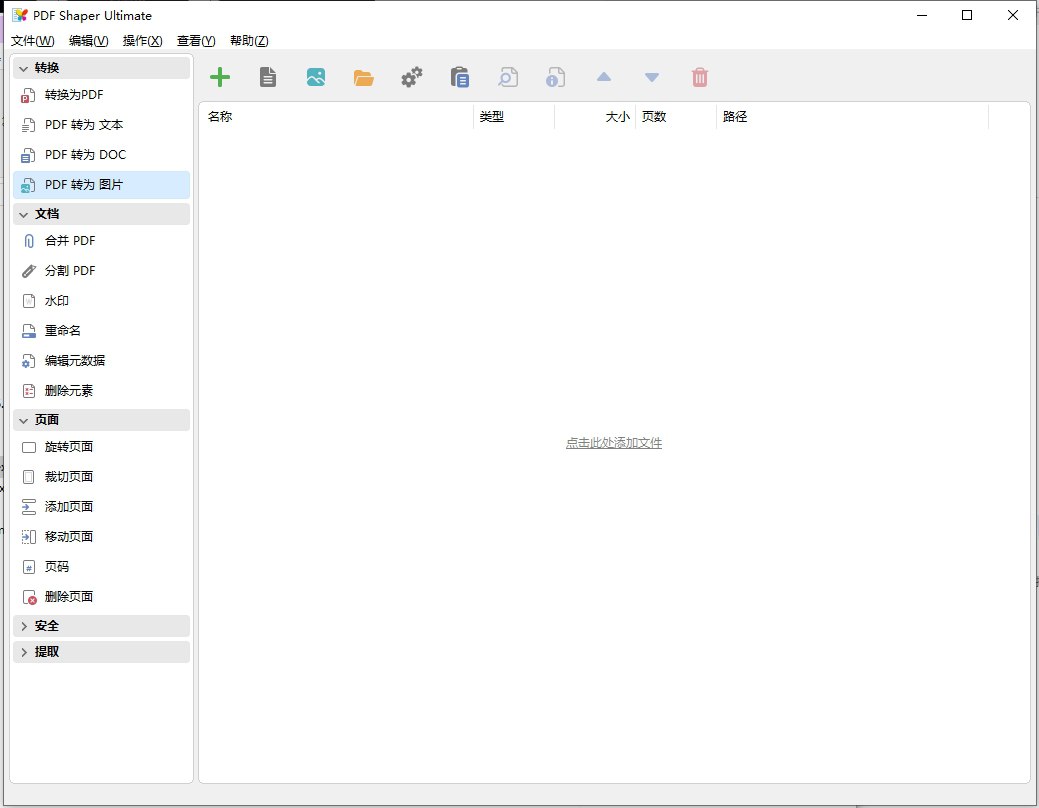1039x808 pixels.
Task: Click the 点击此处添加文件 link
Action: pos(613,442)
